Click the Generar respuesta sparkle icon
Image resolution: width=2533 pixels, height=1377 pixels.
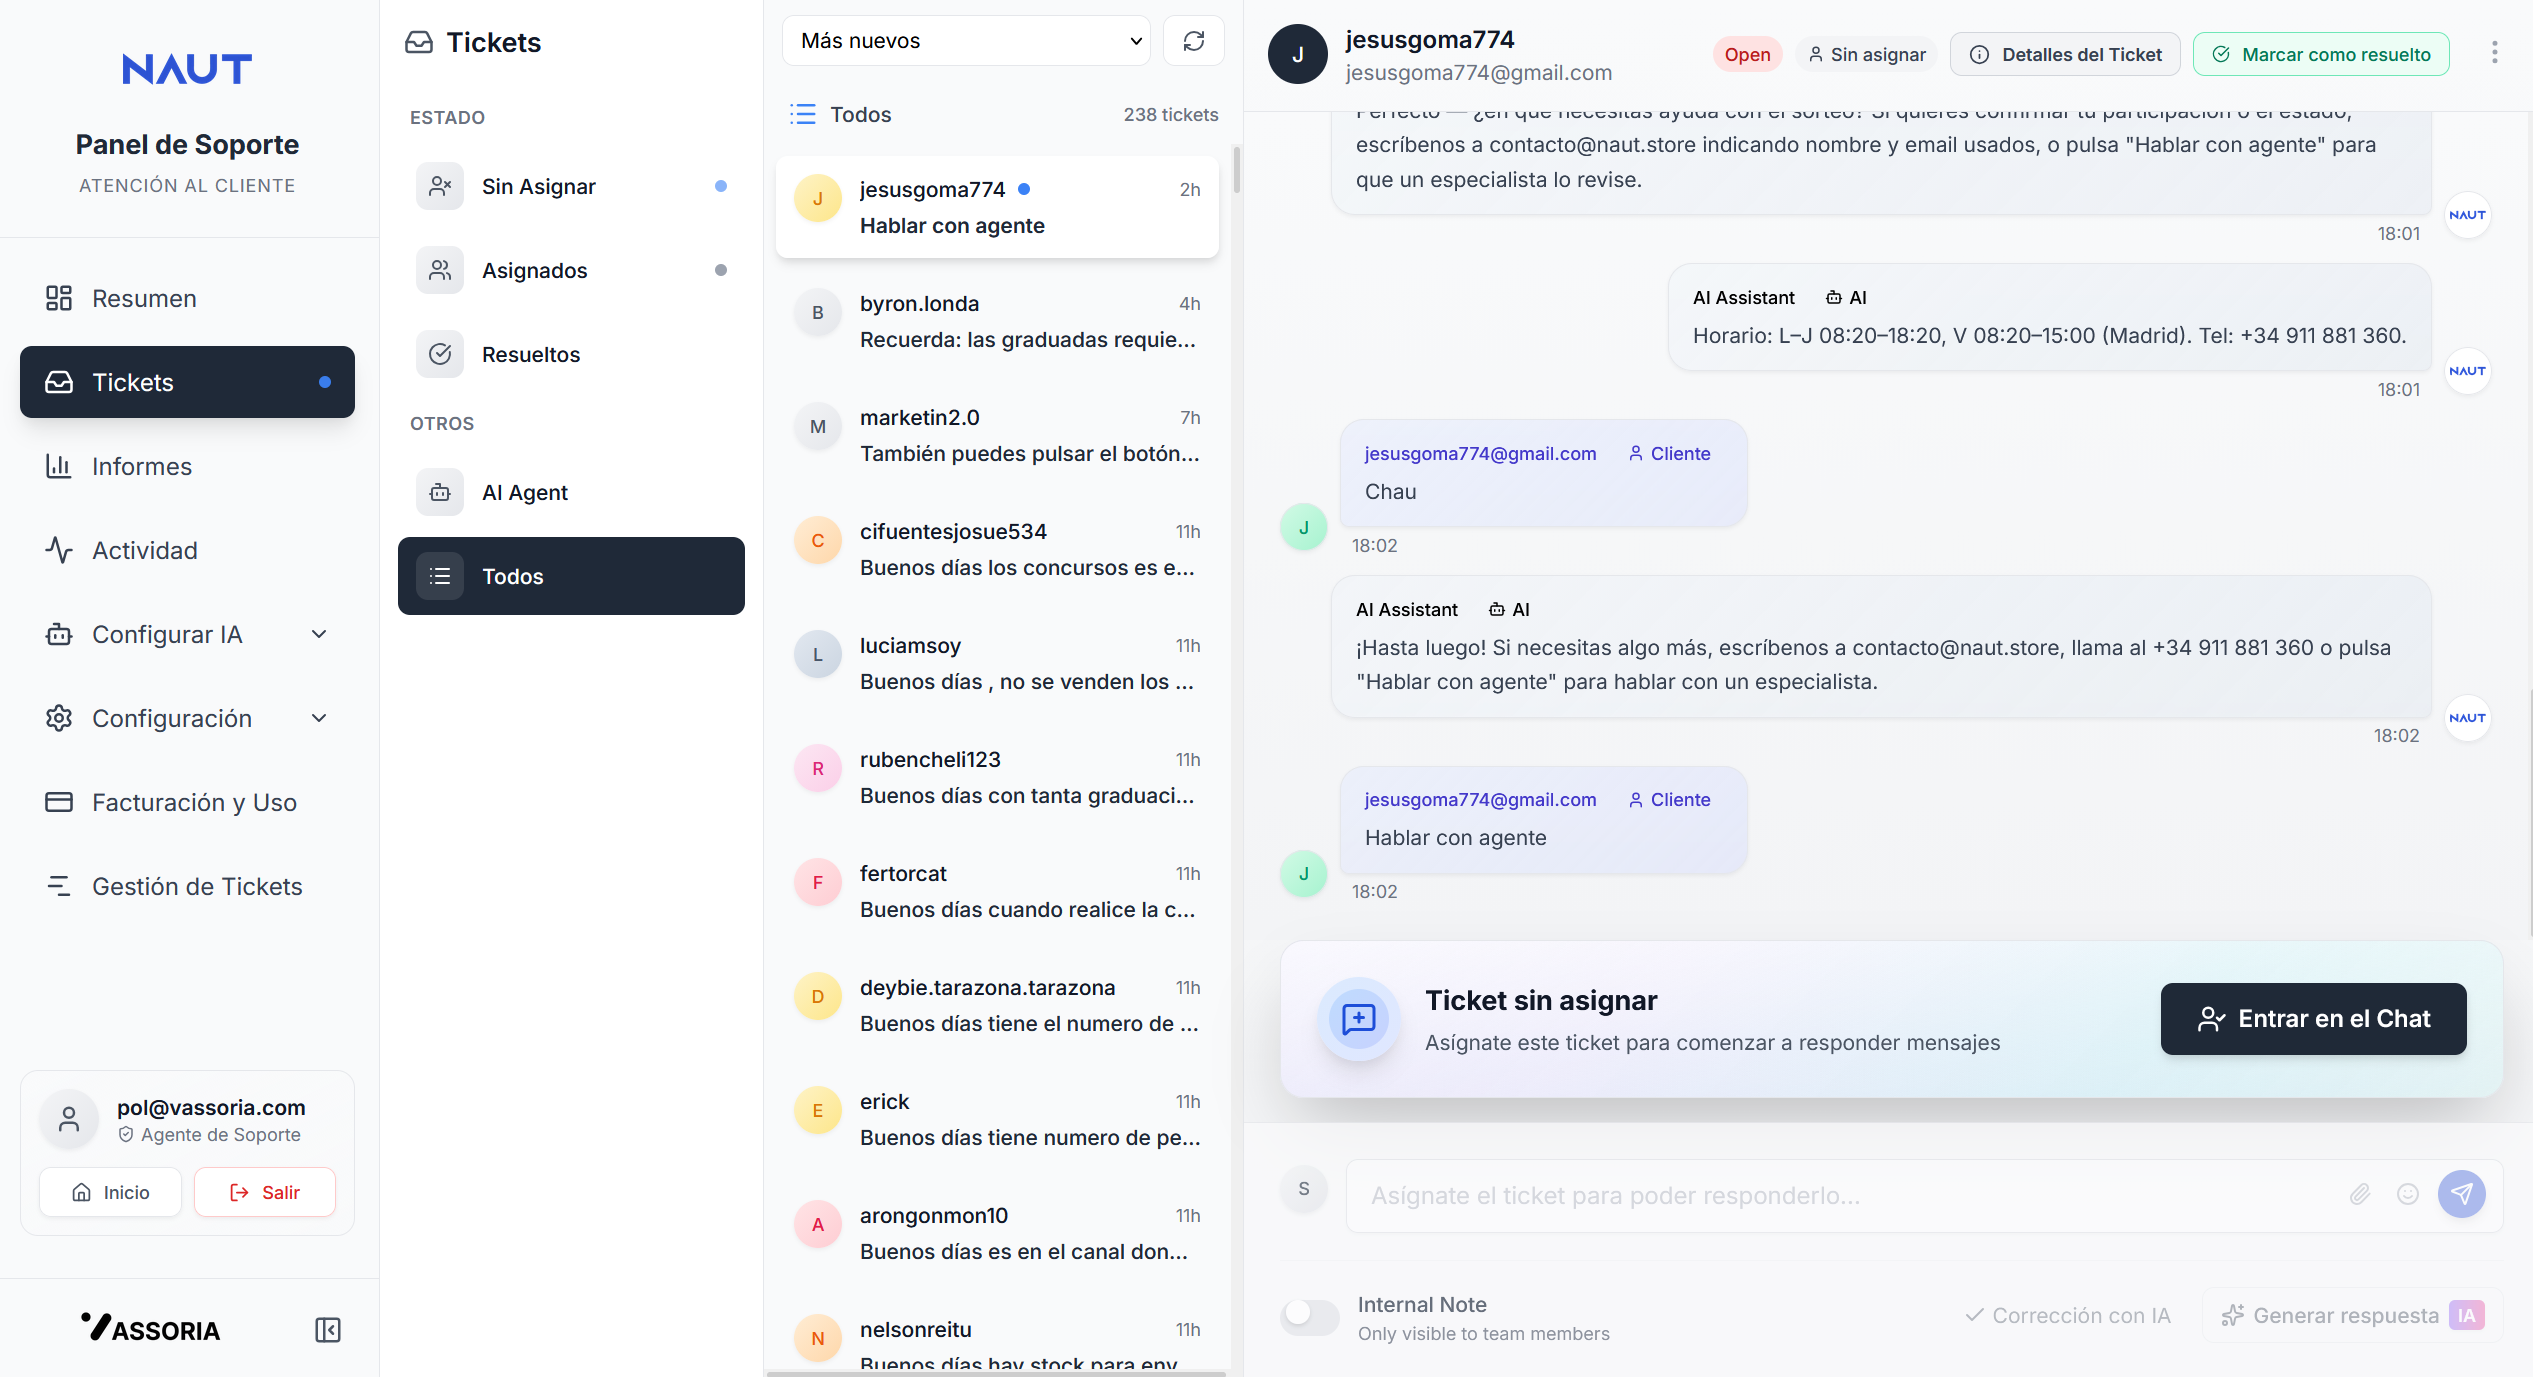click(x=2234, y=1315)
